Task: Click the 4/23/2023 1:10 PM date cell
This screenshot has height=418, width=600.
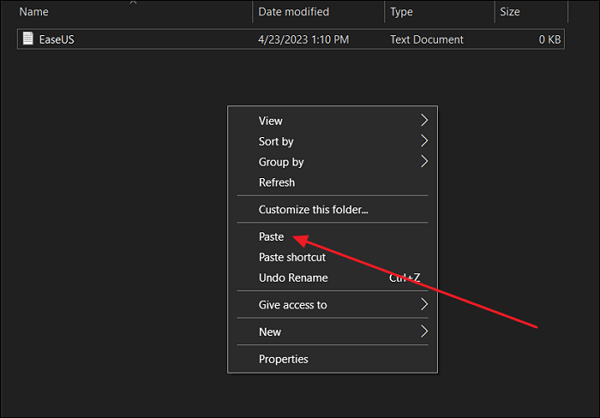Action: pyautogui.click(x=302, y=40)
